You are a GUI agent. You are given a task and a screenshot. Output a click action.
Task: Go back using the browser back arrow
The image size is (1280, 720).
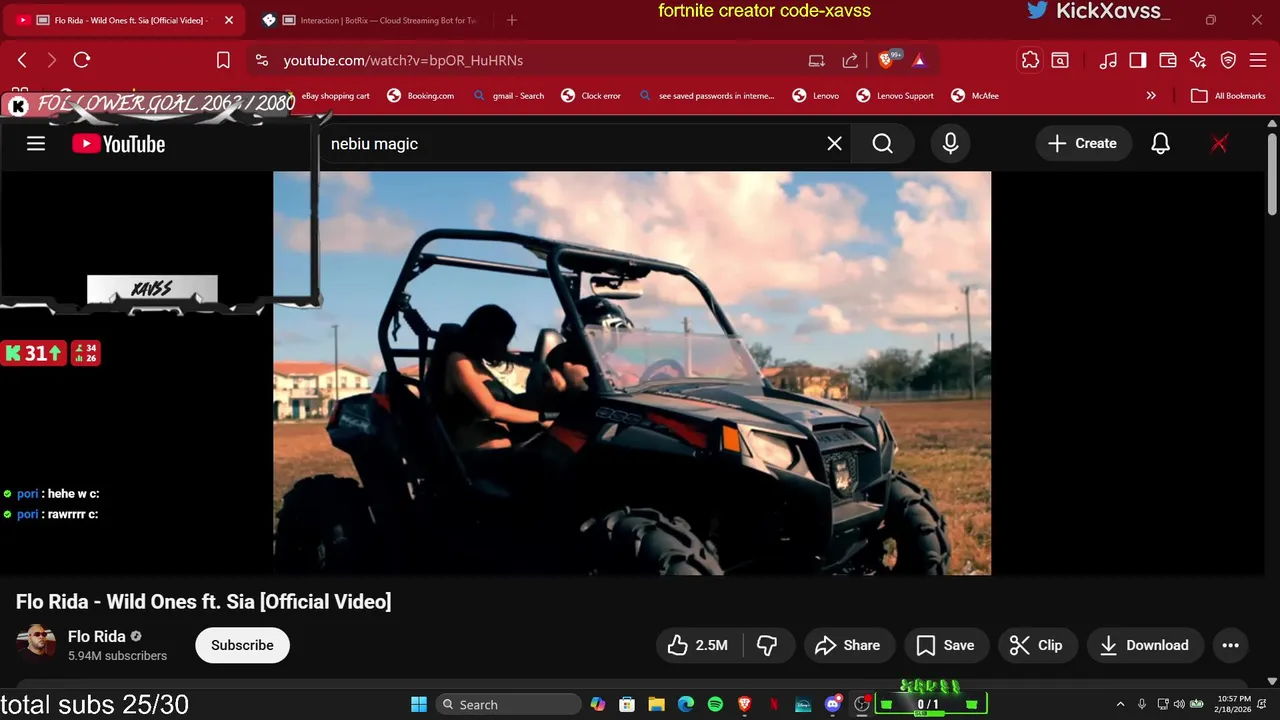[22, 60]
